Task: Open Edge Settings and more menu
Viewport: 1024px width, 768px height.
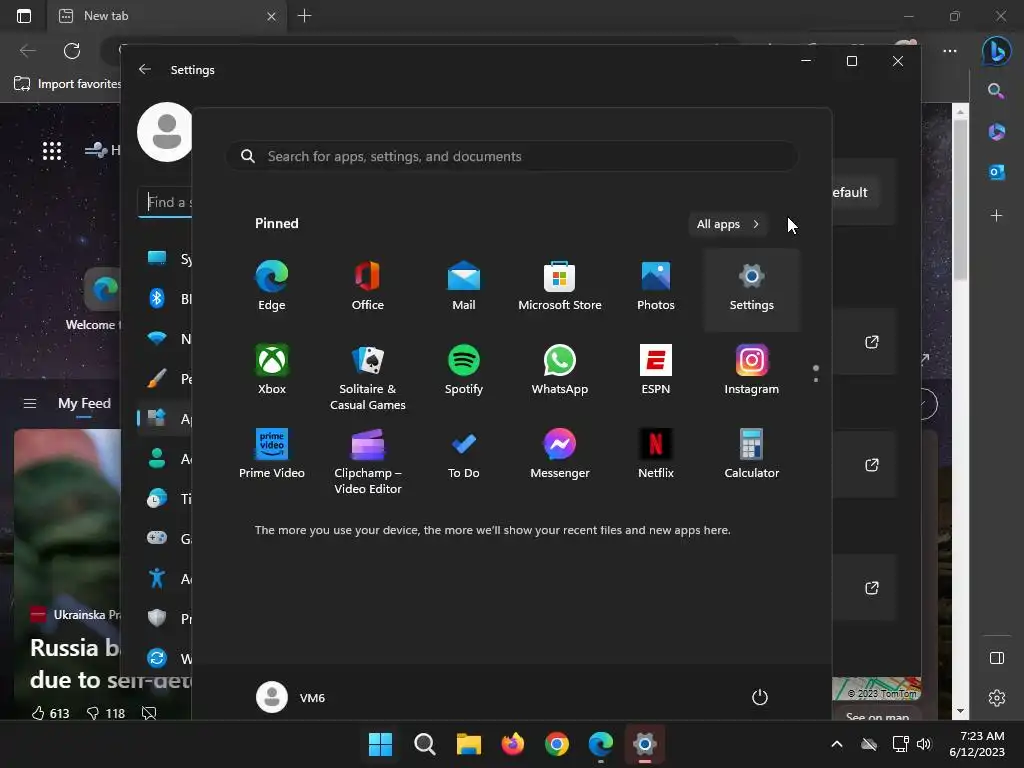Action: pos(950,51)
